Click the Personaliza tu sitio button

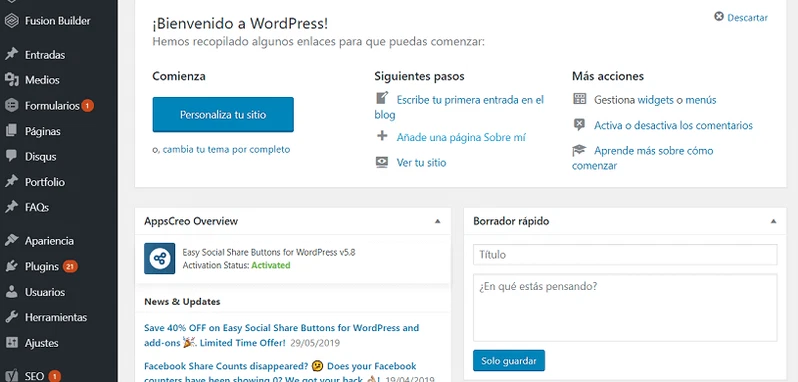tap(223, 114)
